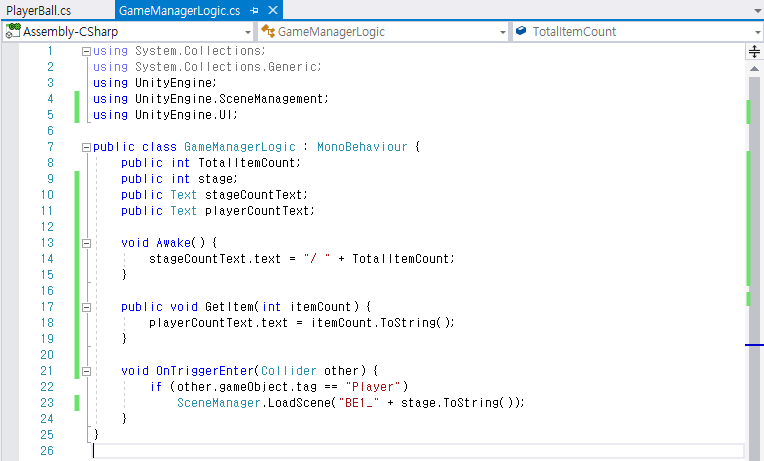764x461 pixels.
Task: Pin the GameManagerLogic.cs tab
Action: coord(254,10)
